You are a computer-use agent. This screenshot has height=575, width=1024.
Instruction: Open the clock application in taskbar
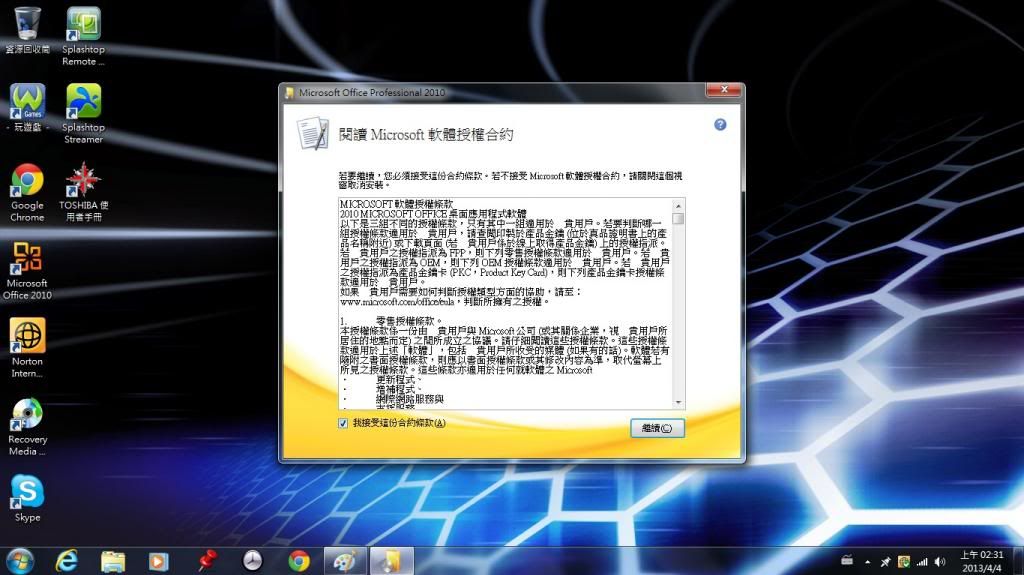click(x=252, y=561)
